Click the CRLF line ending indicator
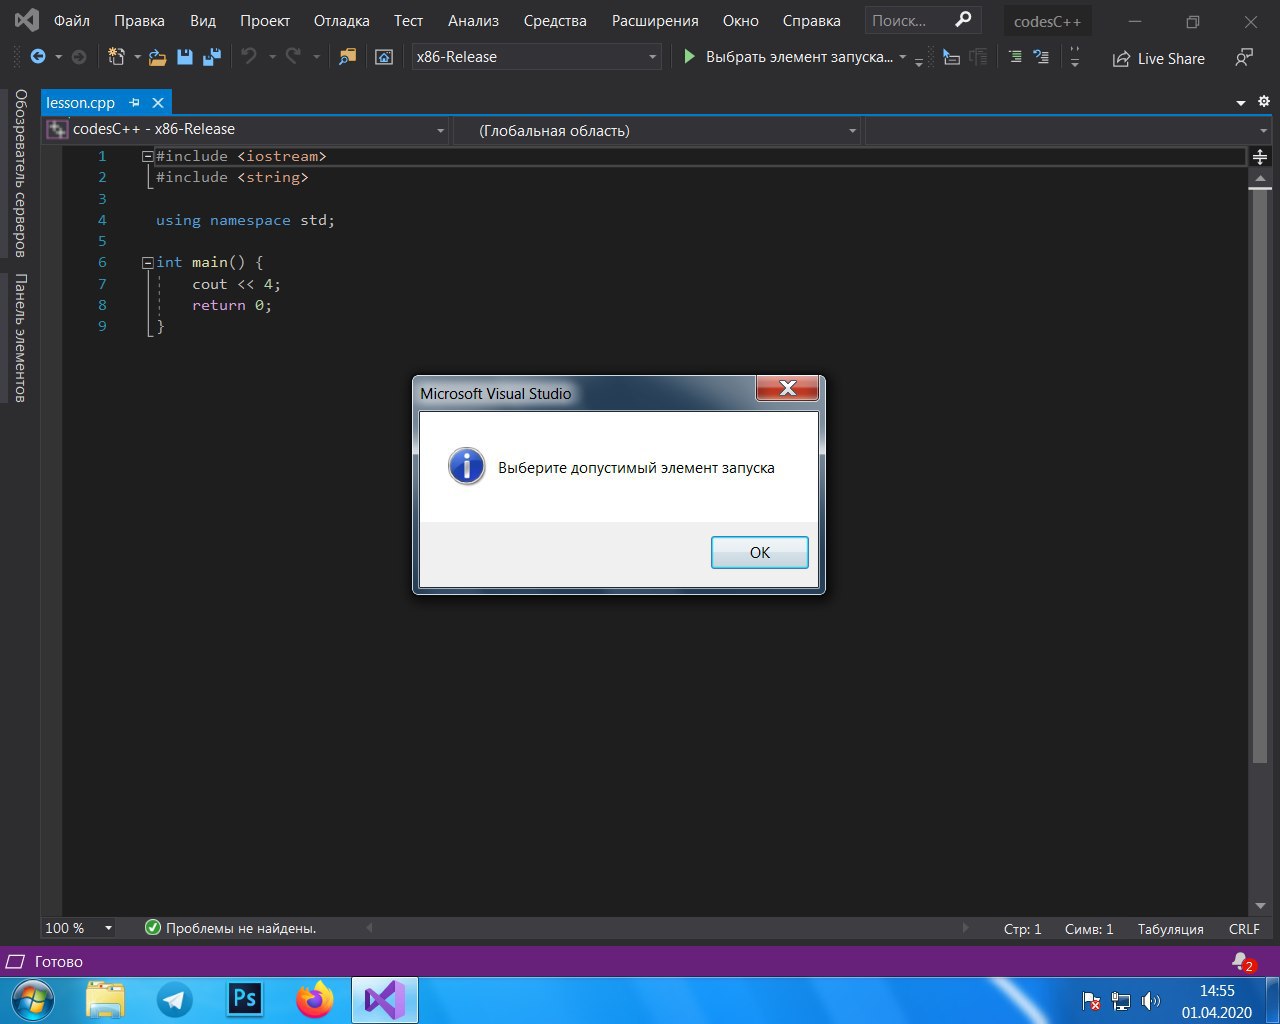Screen dimensions: 1280x1024 1244,929
